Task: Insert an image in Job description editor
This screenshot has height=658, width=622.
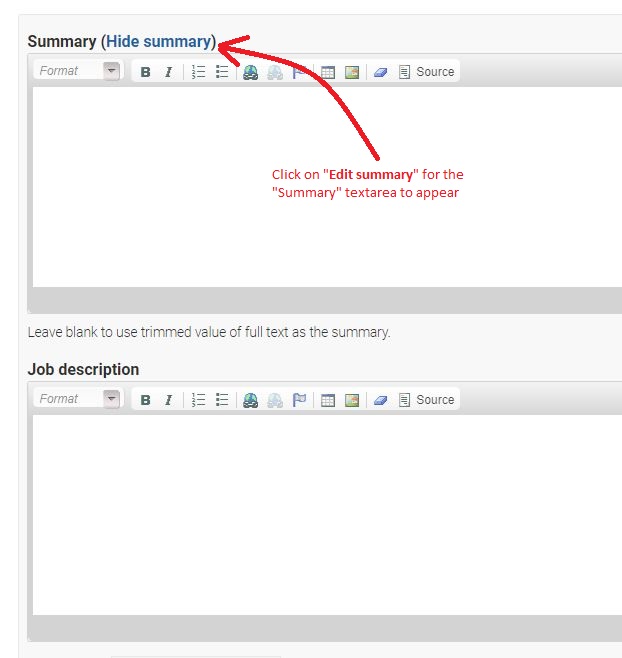Action: pyautogui.click(x=352, y=400)
